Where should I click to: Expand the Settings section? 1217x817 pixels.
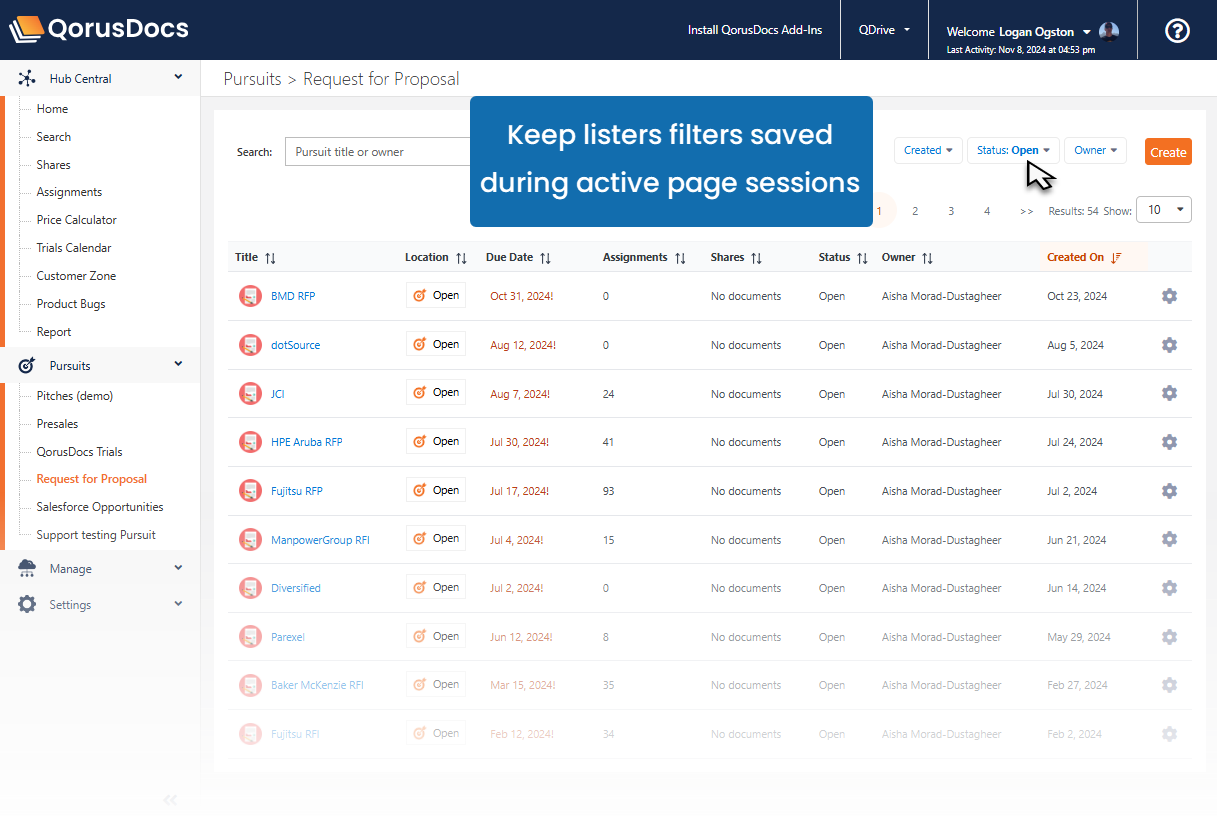178,604
